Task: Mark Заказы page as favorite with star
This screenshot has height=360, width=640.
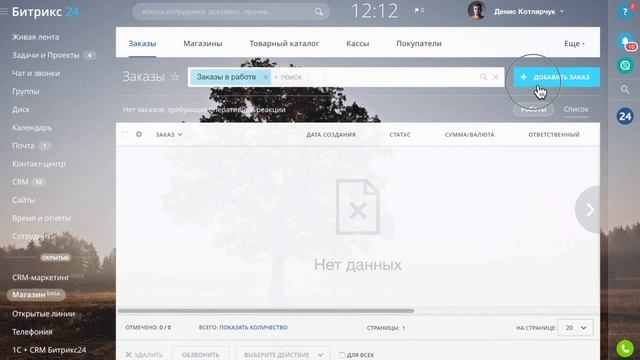Action: 175,76
